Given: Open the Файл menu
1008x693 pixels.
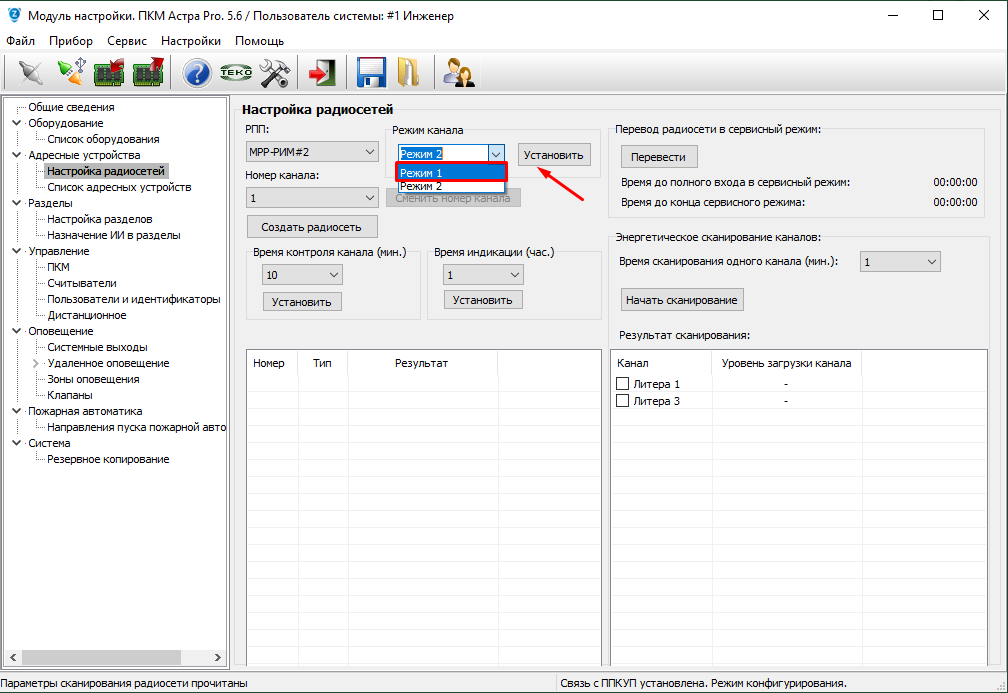Looking at the screenshot, I should 21,40.
